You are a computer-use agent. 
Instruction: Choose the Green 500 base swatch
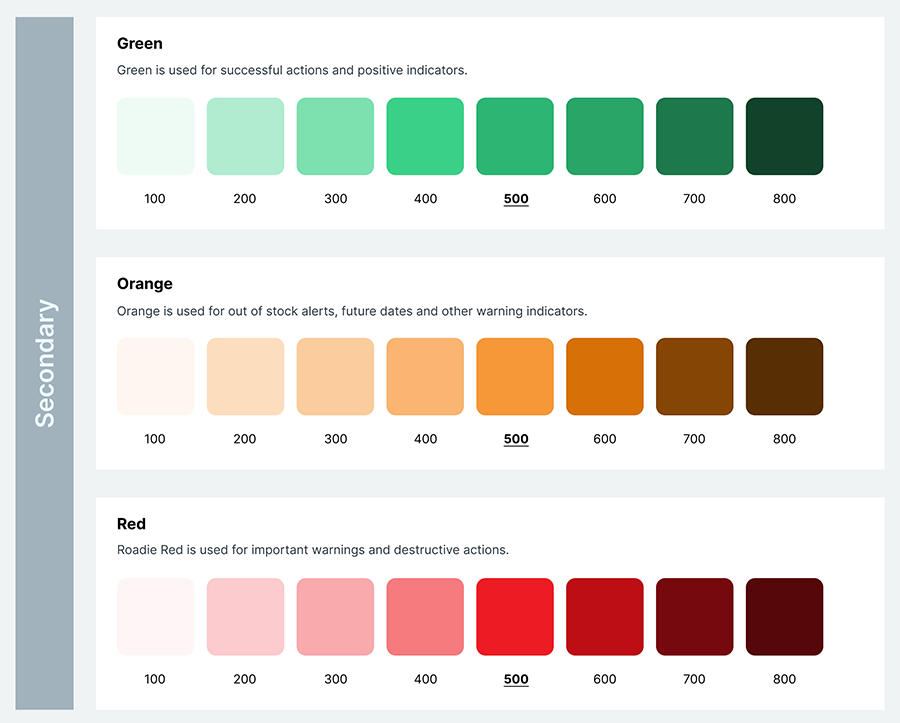tap(515, 136)
